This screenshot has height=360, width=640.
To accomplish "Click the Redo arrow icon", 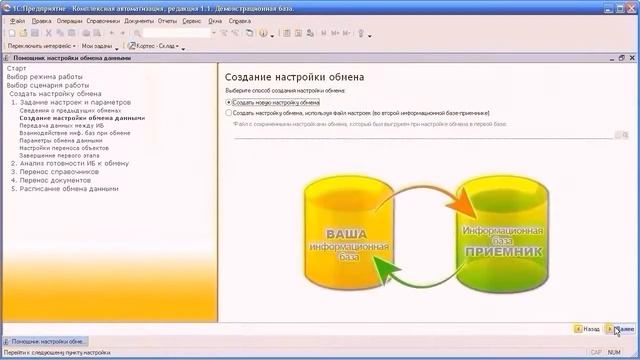I will 122,33.
